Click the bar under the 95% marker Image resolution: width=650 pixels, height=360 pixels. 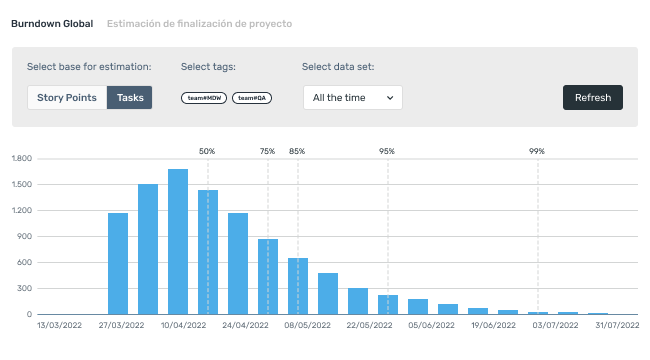tap(388, 305)
